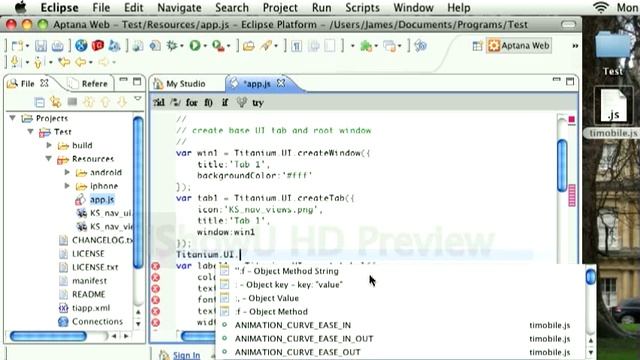Click the Back navigation yellow arrow
Image resolution: width=640 pixels, height=360 pixels.
tap(80, 62)
